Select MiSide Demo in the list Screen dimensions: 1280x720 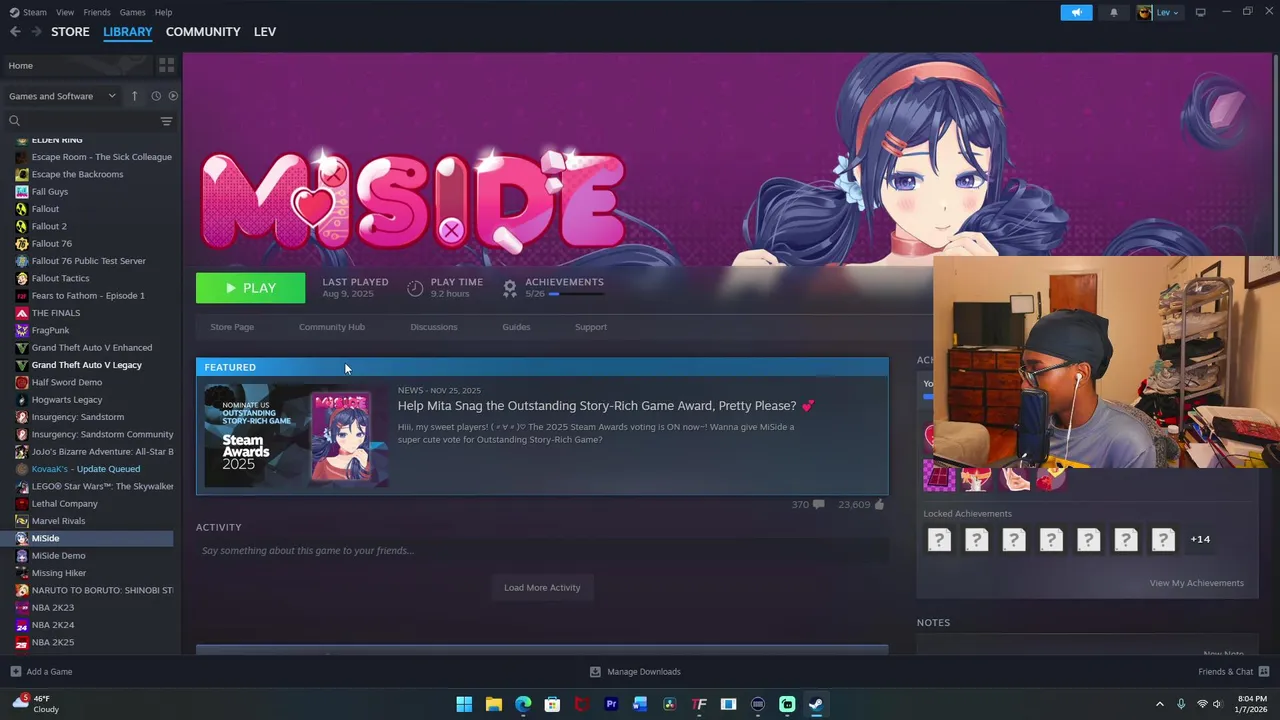pos(59,556)
